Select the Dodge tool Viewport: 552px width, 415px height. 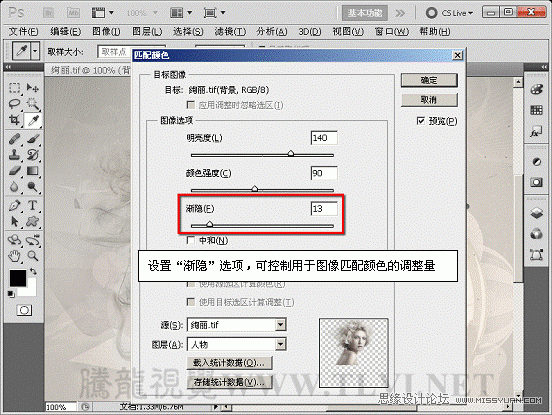coord(33,187)
